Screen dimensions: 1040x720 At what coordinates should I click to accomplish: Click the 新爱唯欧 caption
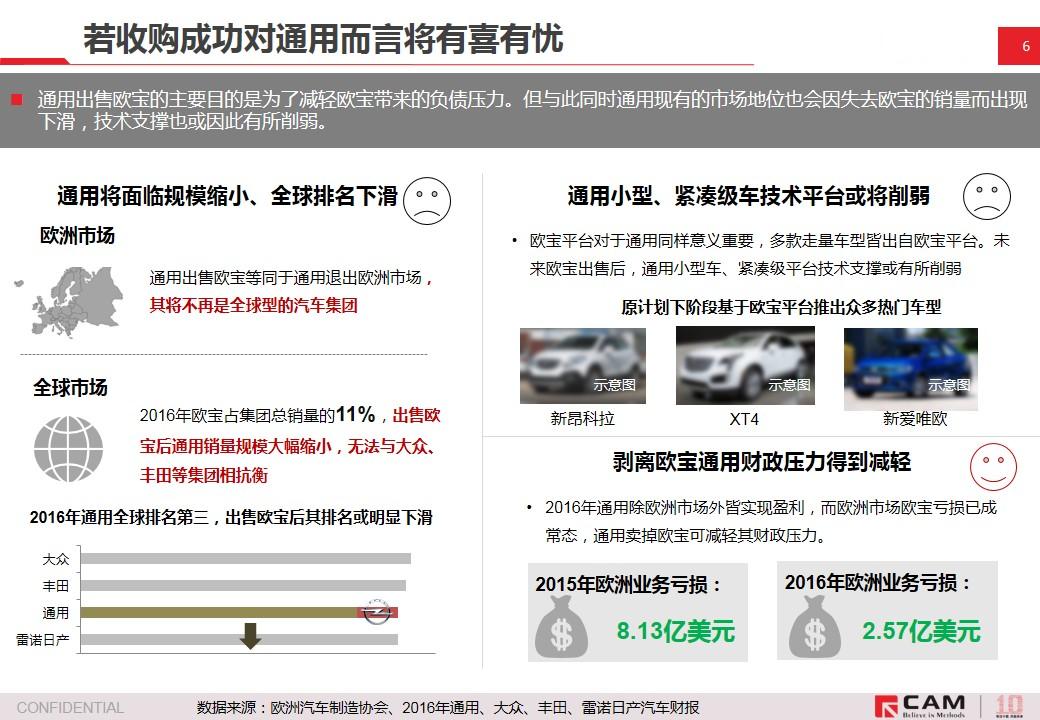(x=915, y=419)
